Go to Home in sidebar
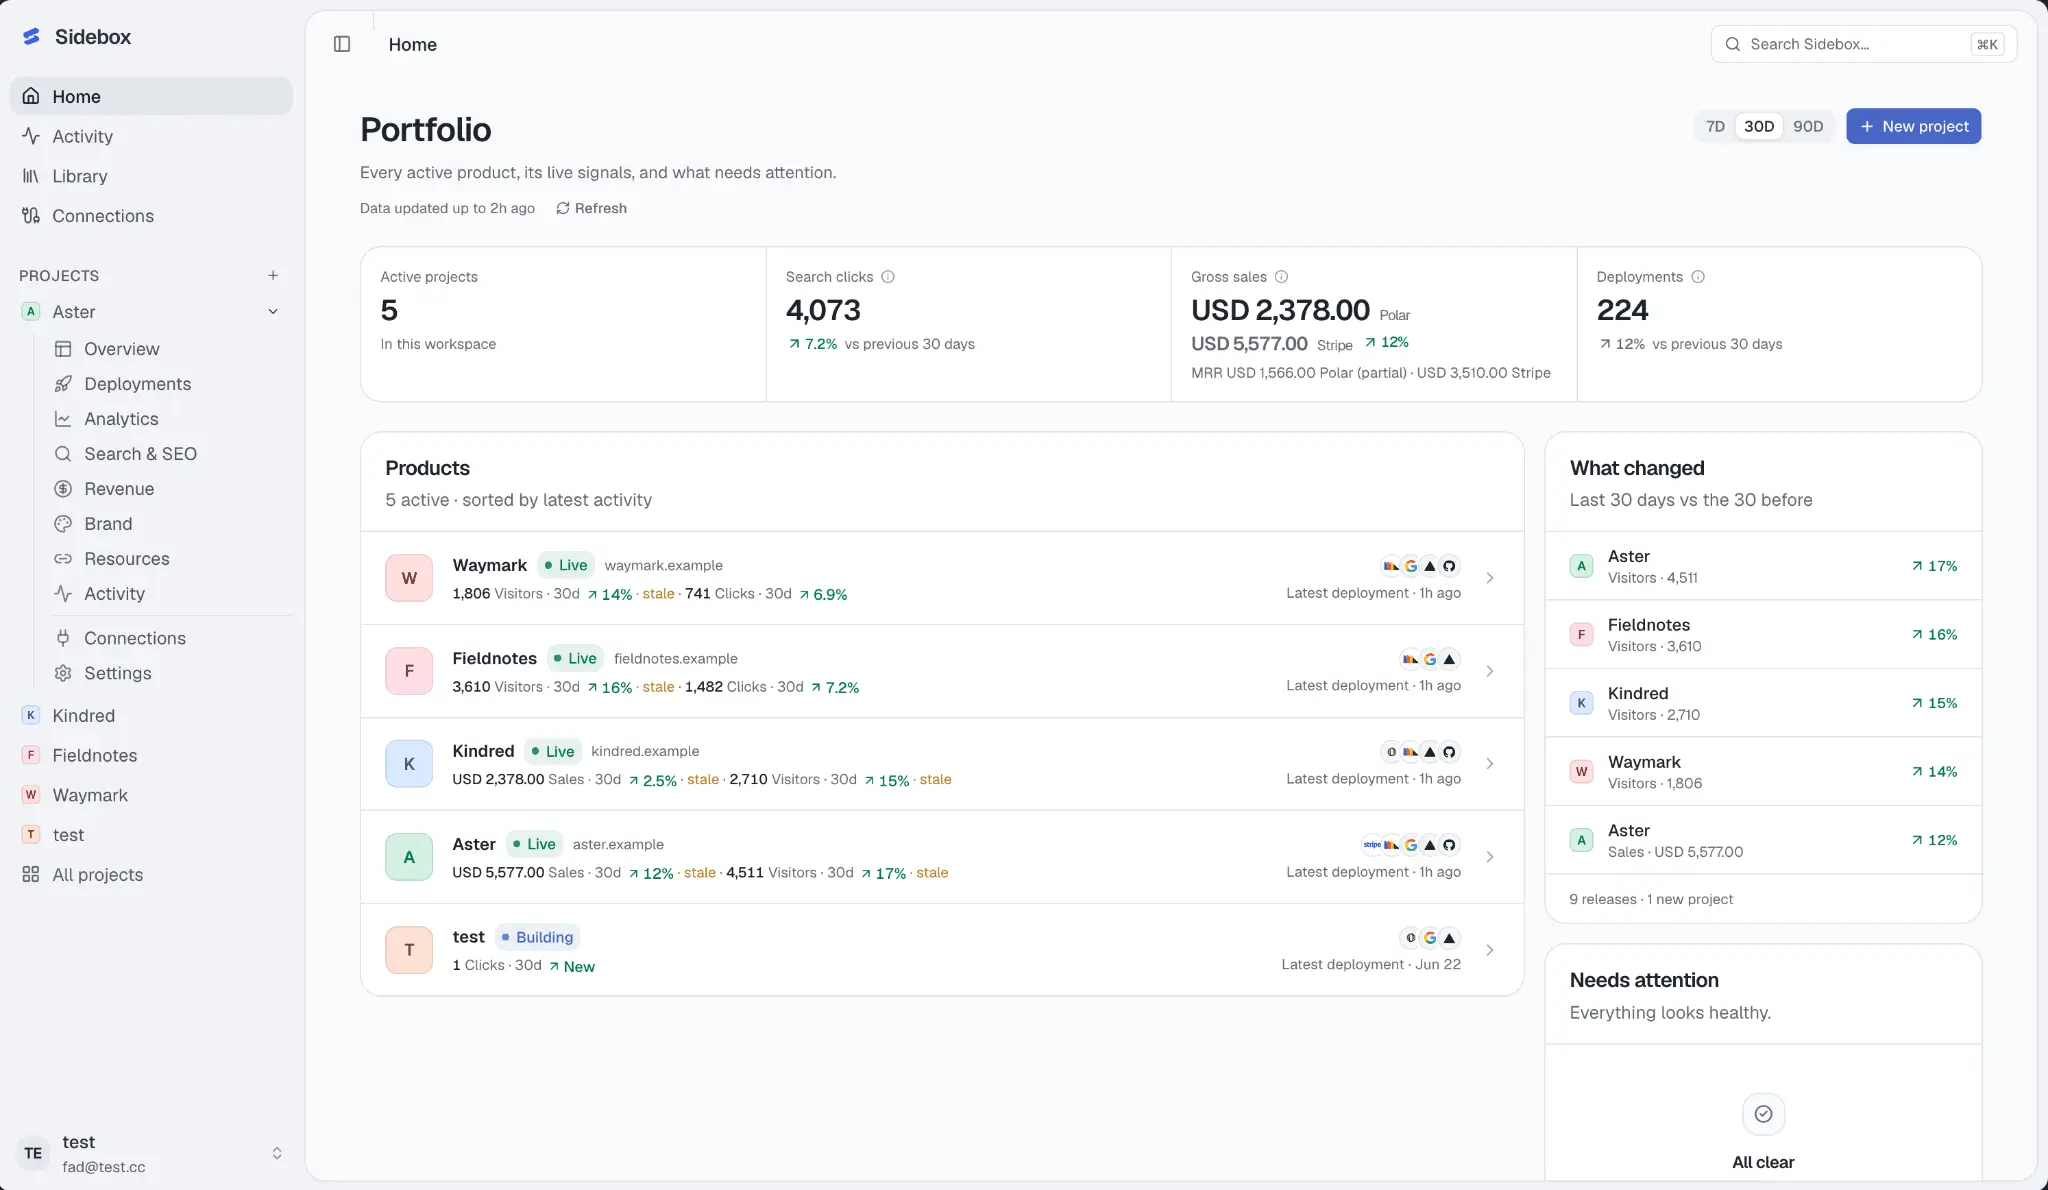This screenshot has height=1190, width=2048. tap(151, 96)
